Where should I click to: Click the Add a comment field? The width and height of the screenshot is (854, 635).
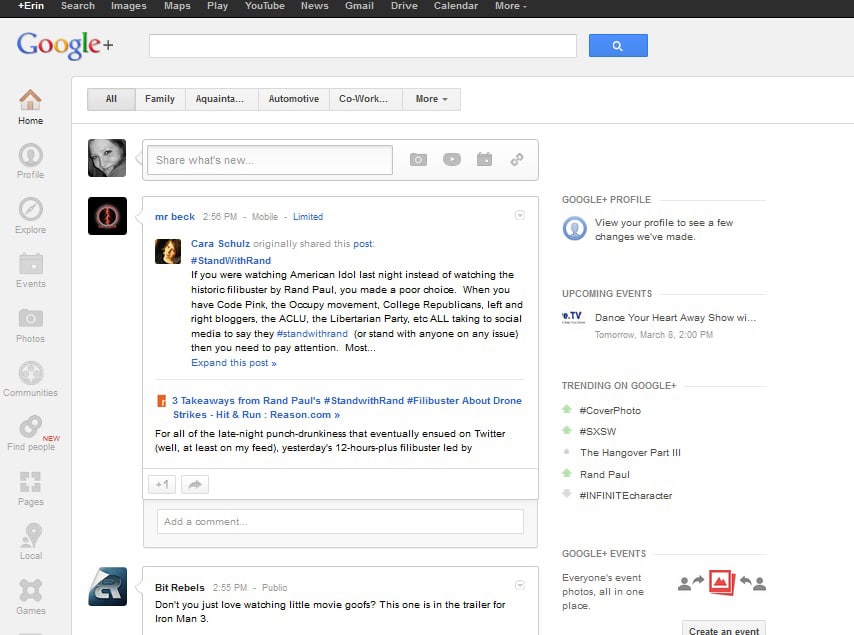point(340,521)
